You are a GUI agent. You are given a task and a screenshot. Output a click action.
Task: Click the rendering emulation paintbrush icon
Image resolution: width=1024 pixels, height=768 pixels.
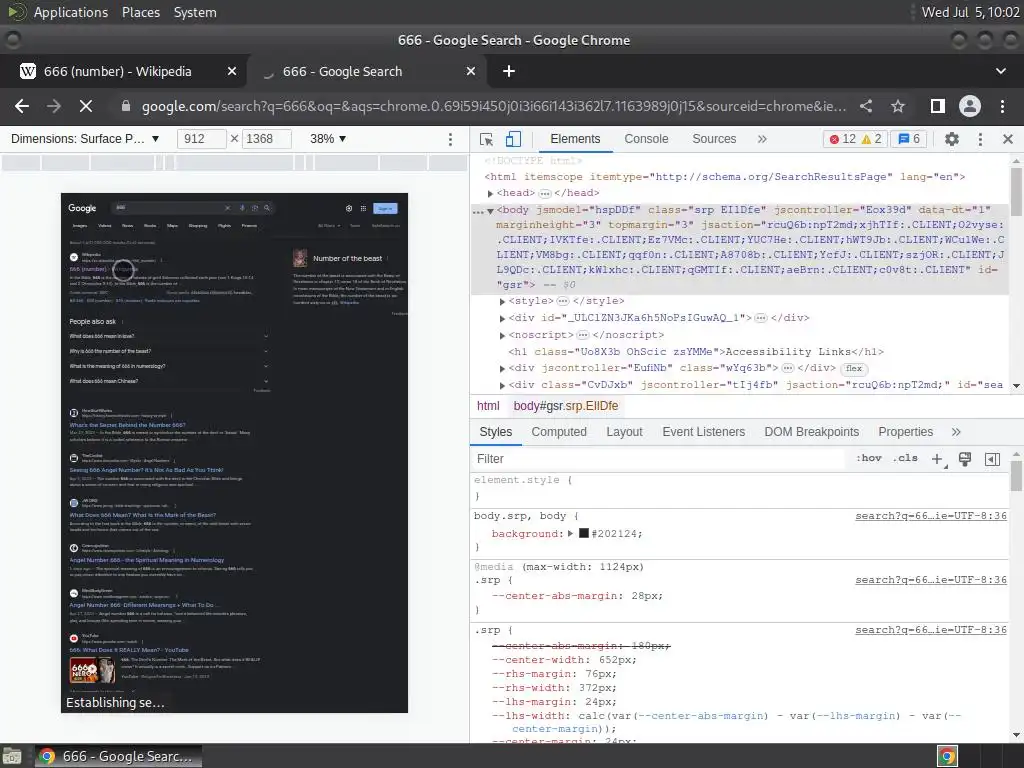965,459
